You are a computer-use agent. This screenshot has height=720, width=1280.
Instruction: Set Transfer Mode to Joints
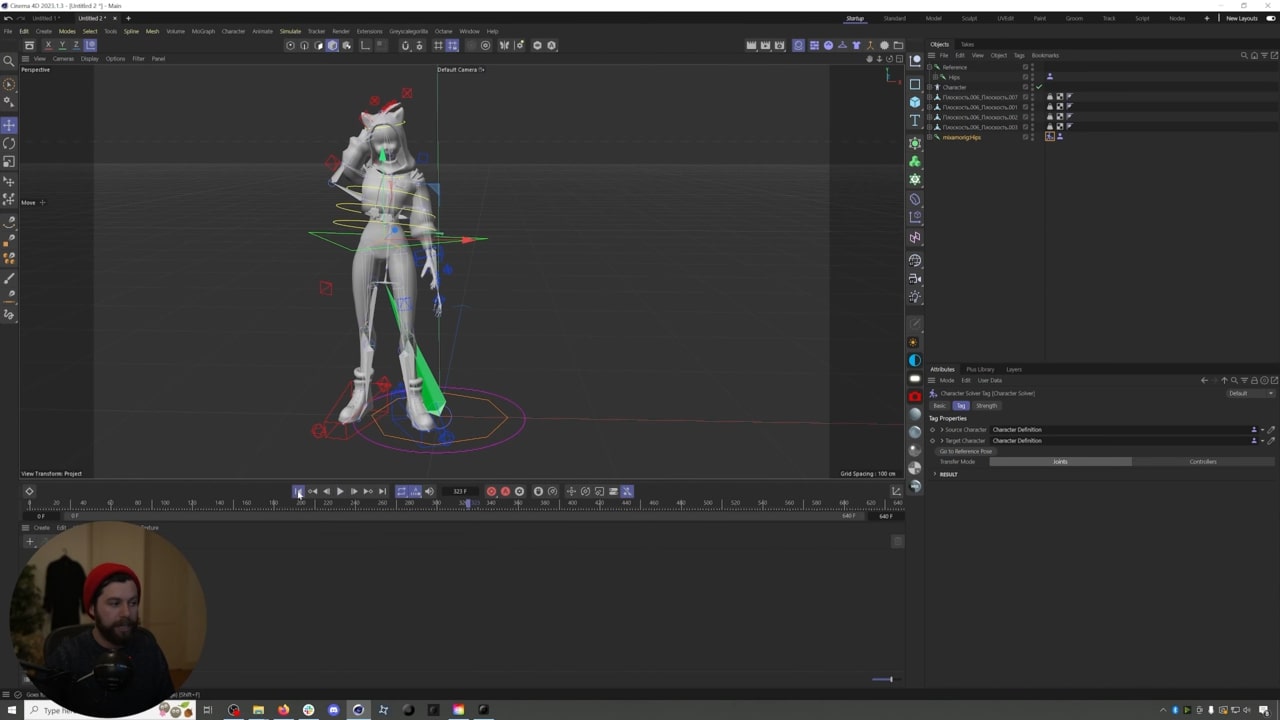(1060, 462)
